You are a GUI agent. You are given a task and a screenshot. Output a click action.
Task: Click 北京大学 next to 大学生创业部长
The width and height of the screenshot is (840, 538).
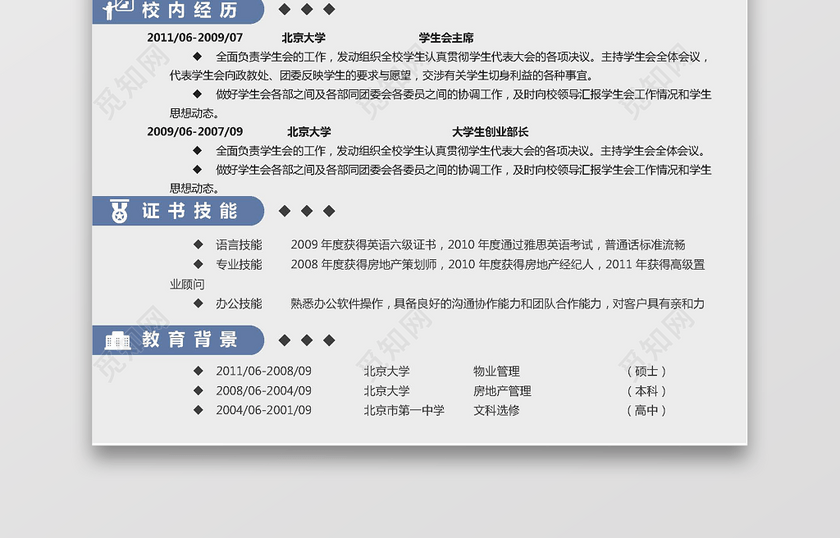point(309,131)
